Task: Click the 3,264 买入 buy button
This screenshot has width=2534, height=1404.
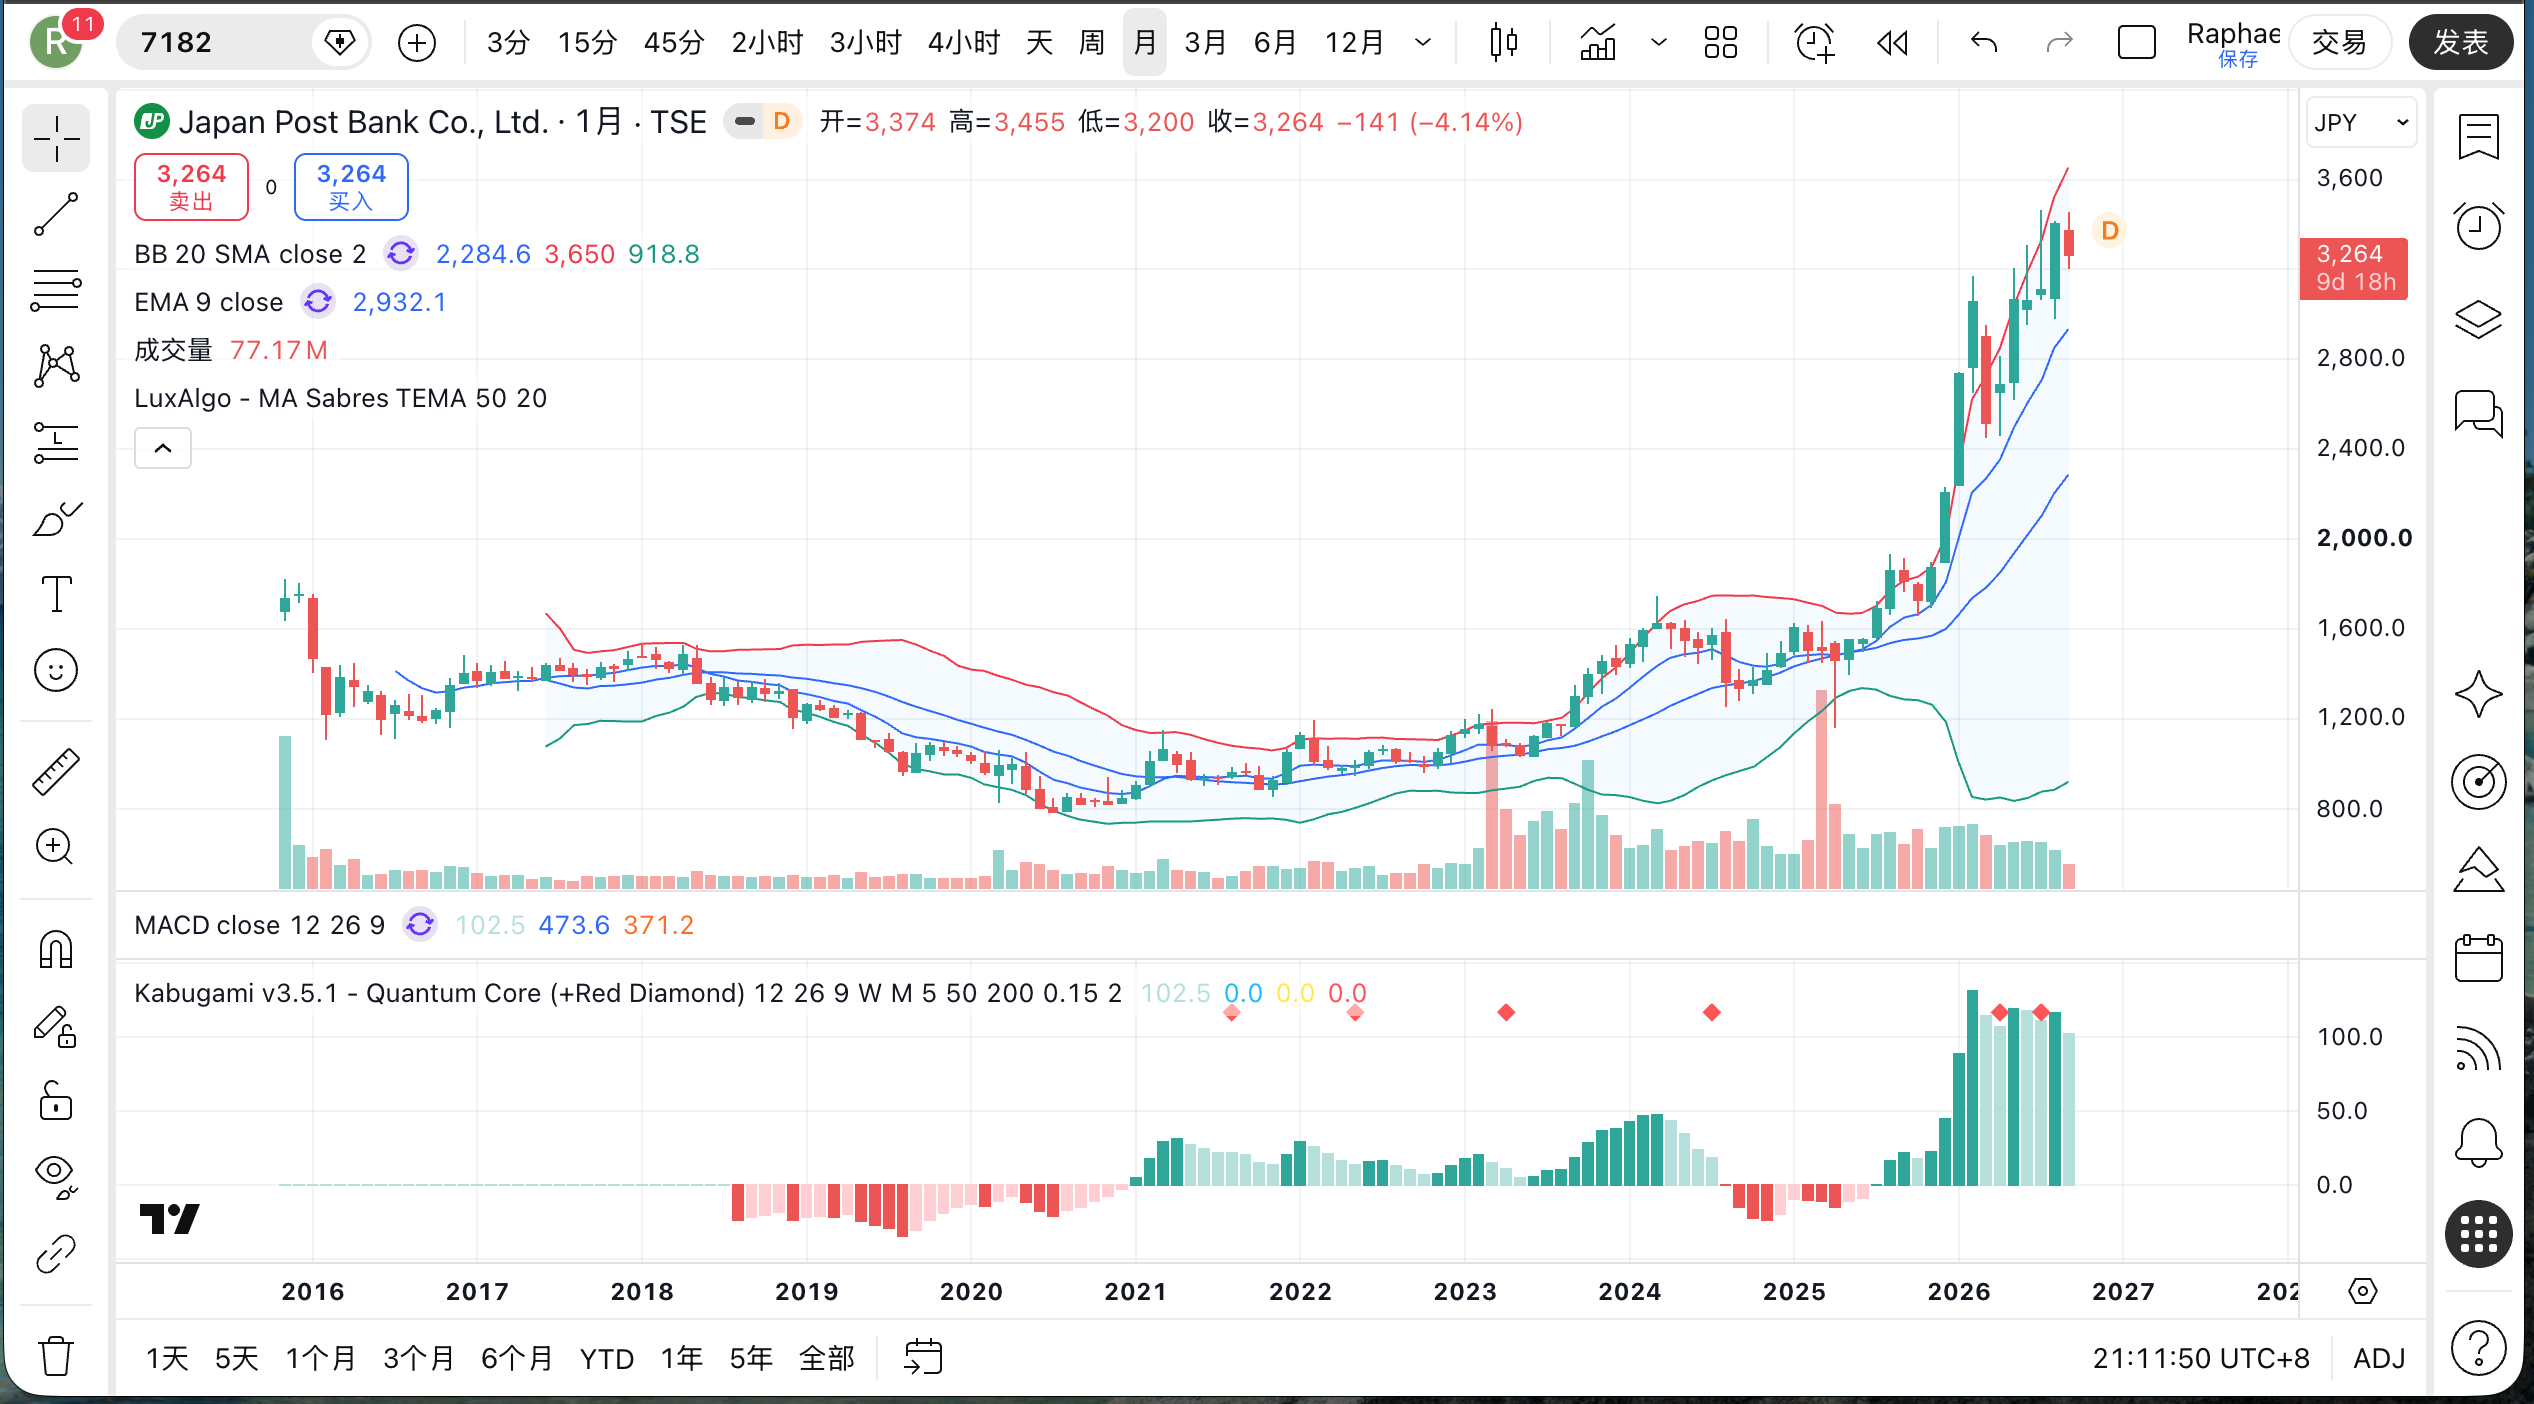Action: pos(351,187)
